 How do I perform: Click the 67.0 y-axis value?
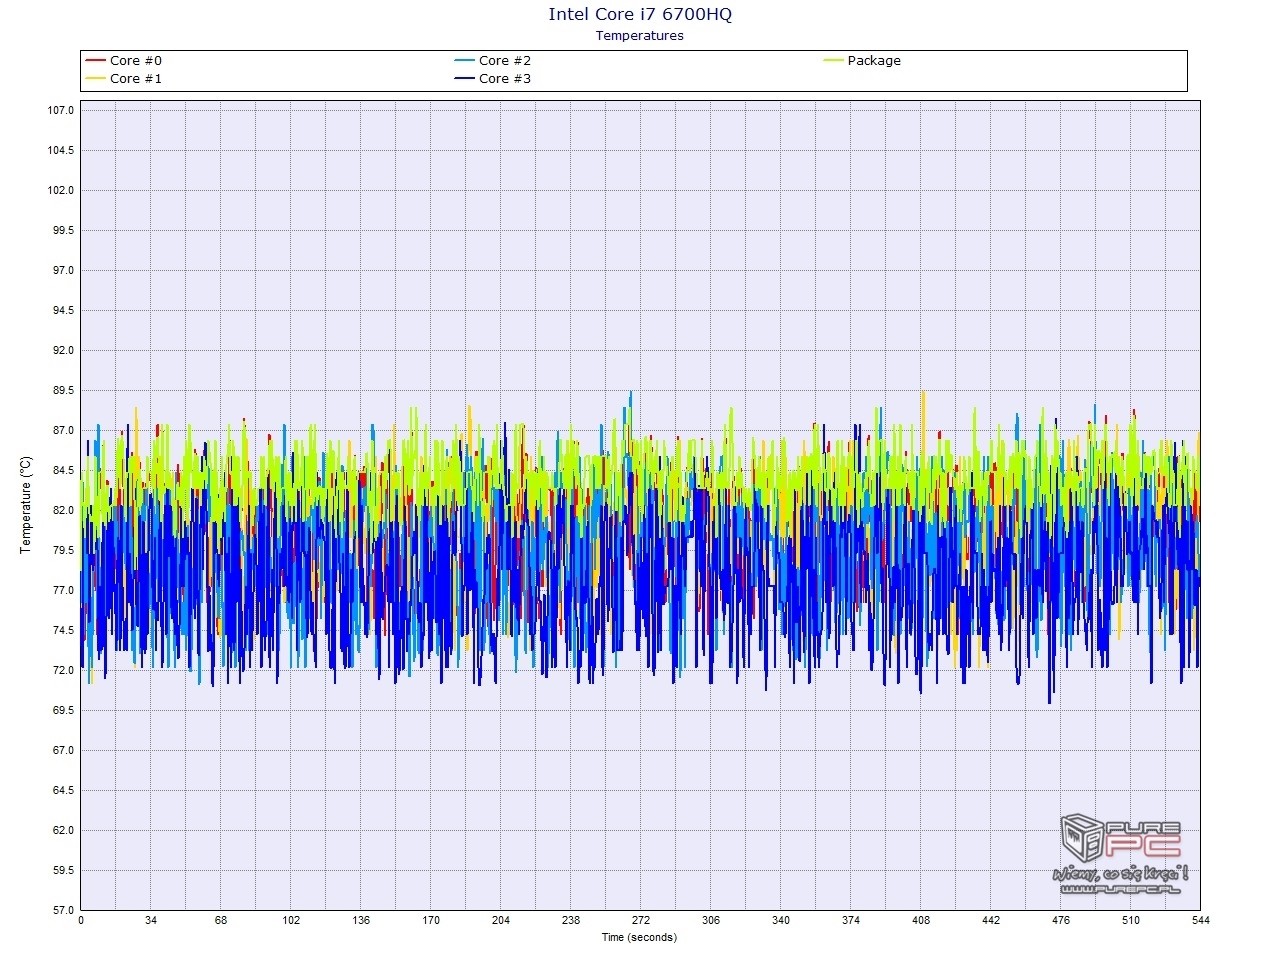pos(63,750)
